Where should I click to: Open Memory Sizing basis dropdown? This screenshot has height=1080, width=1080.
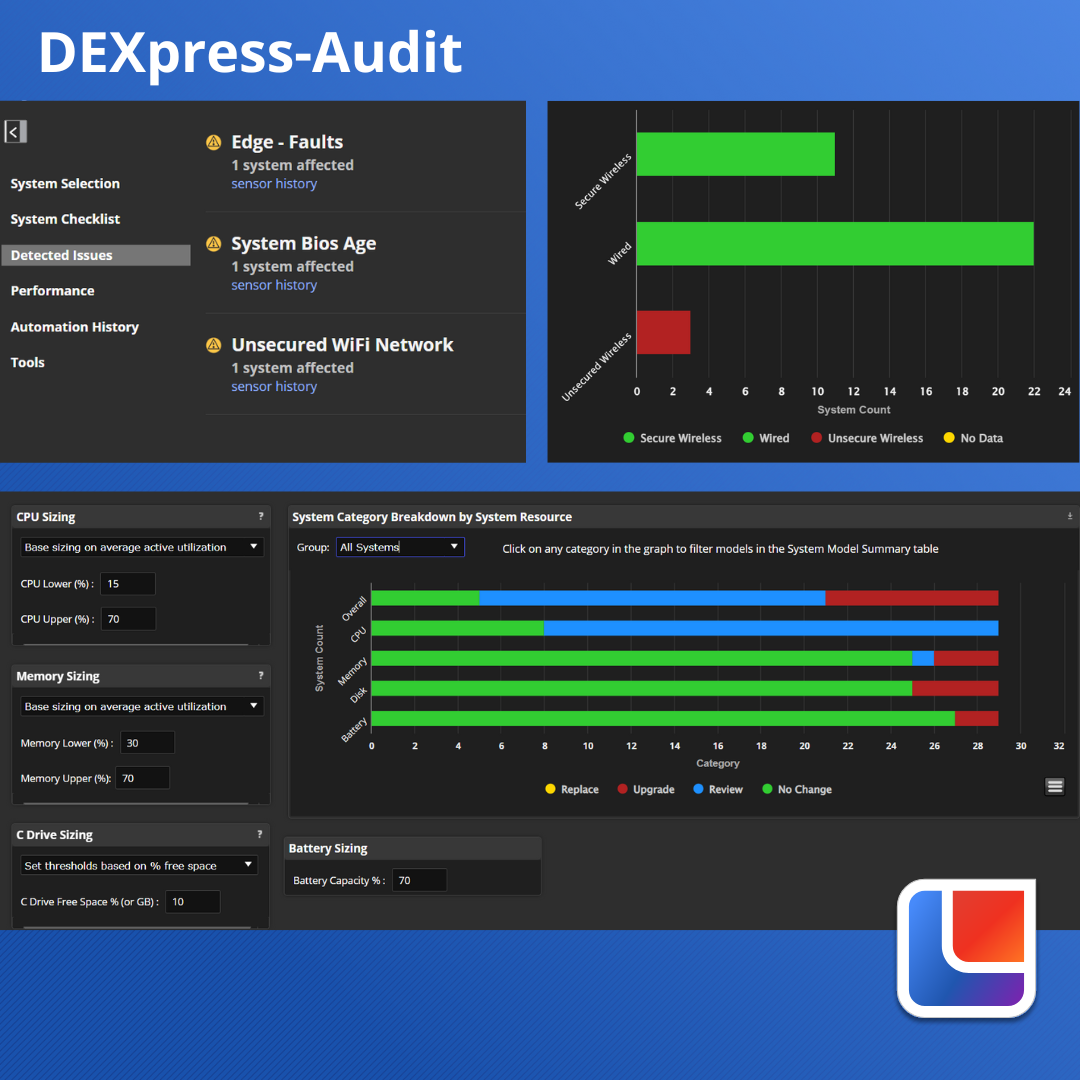click(x=142, y=706)
